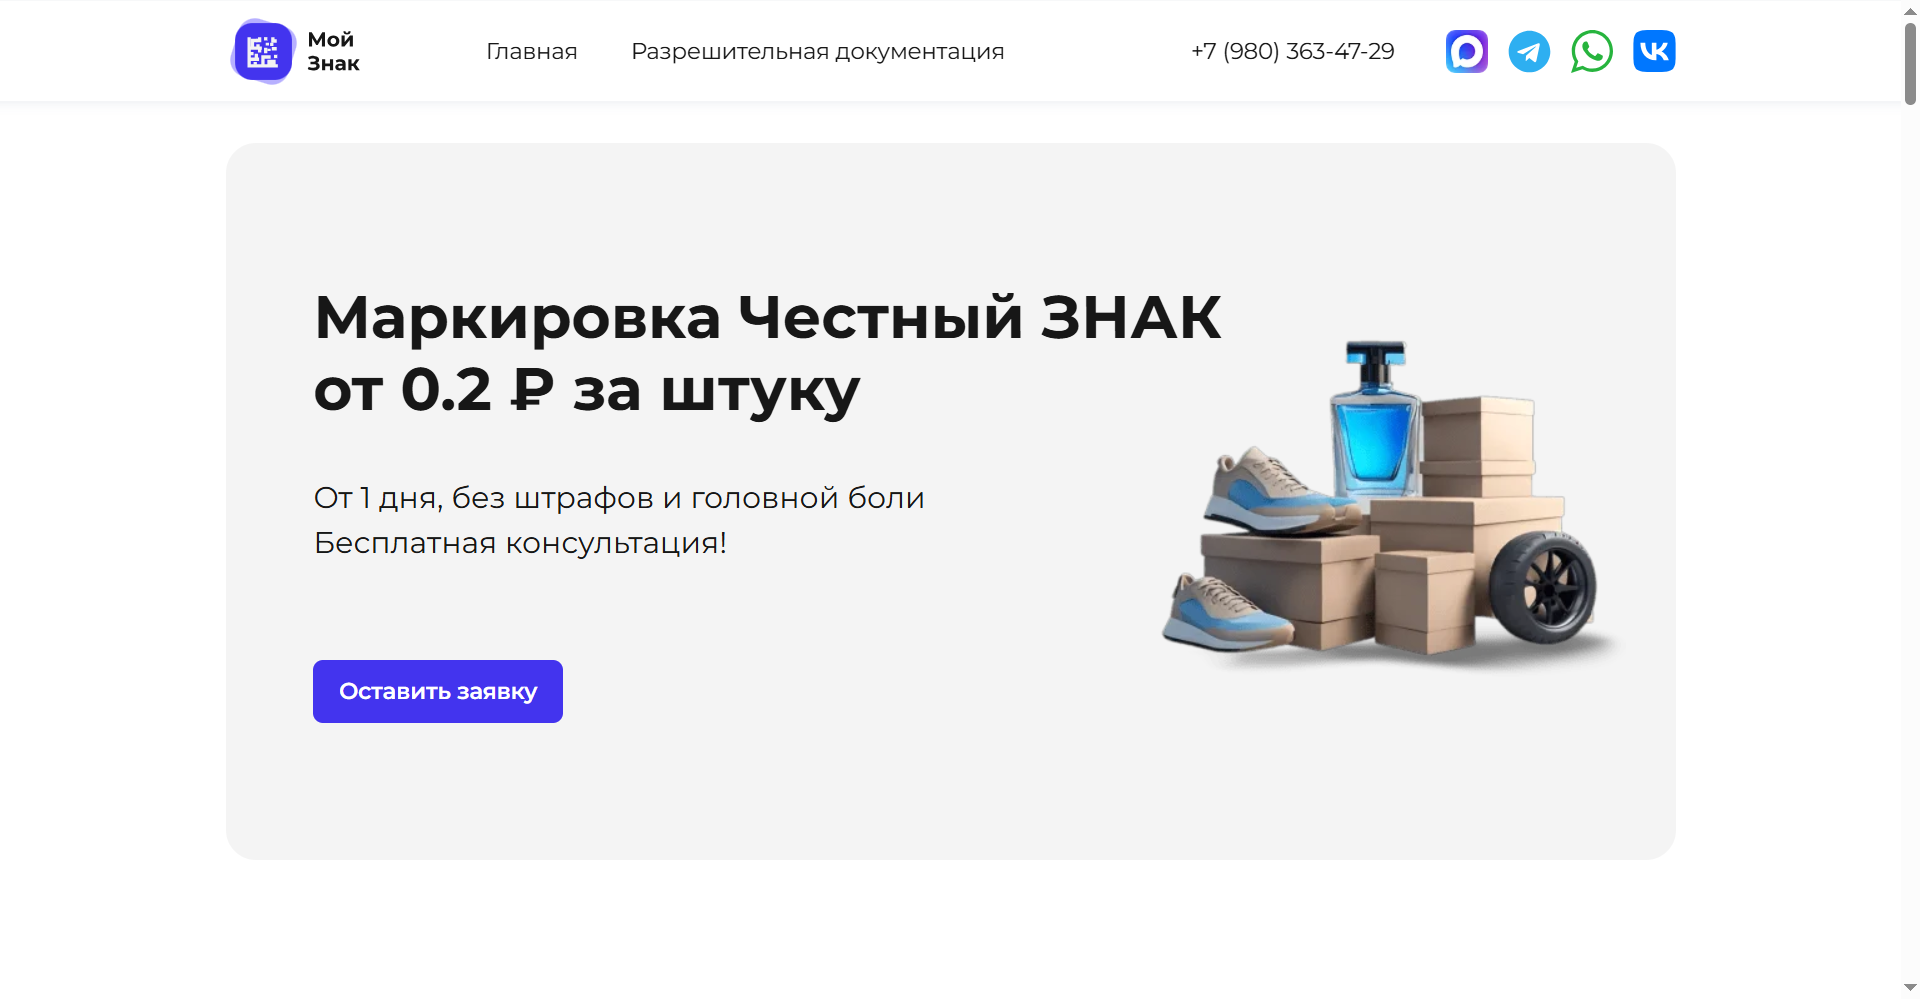Open Разрешительная документация menu item

(x=818, y=51)
